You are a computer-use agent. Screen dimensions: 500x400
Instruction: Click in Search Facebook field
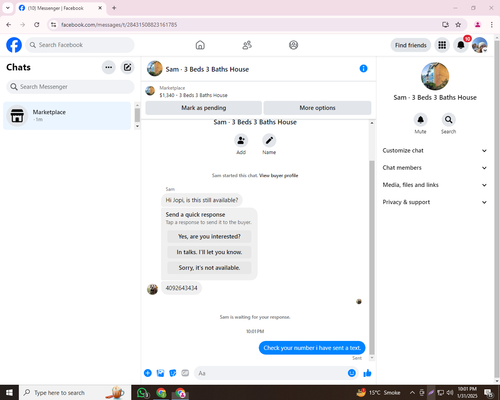(x=80, y=45)
